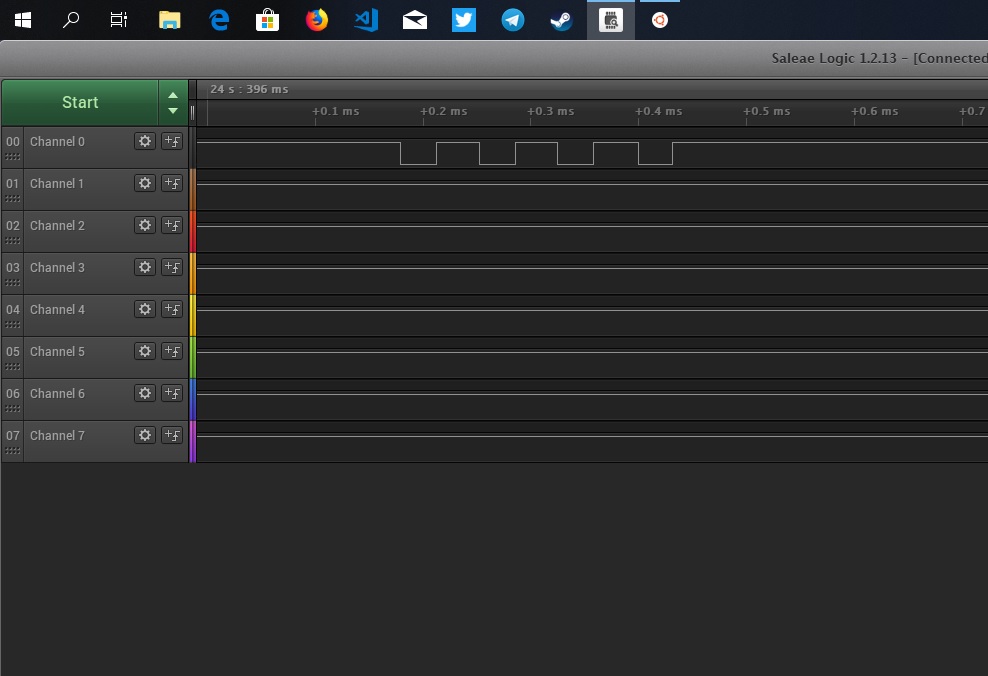Set trigger on Channel 1
The image size is (988, 676).
point(172,183)
